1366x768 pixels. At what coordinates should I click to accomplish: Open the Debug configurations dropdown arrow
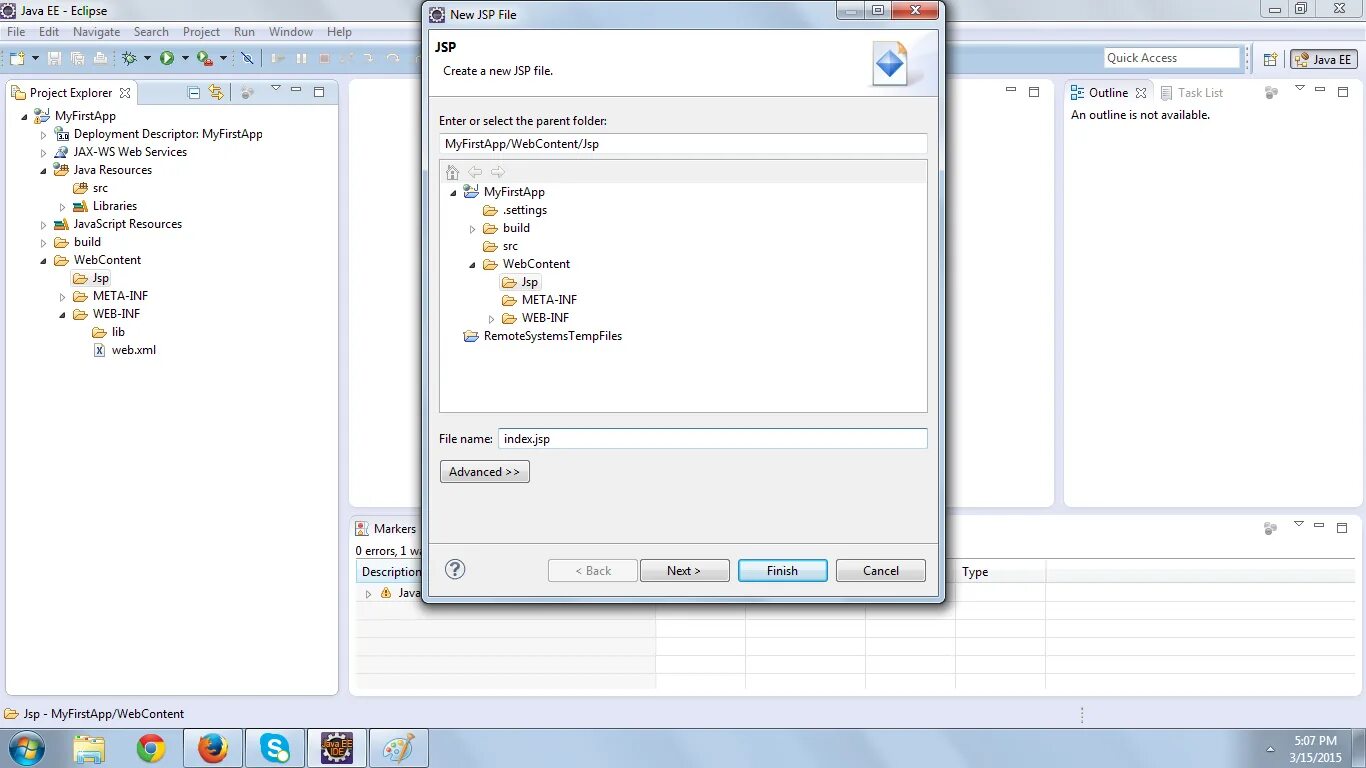[147, 59]
